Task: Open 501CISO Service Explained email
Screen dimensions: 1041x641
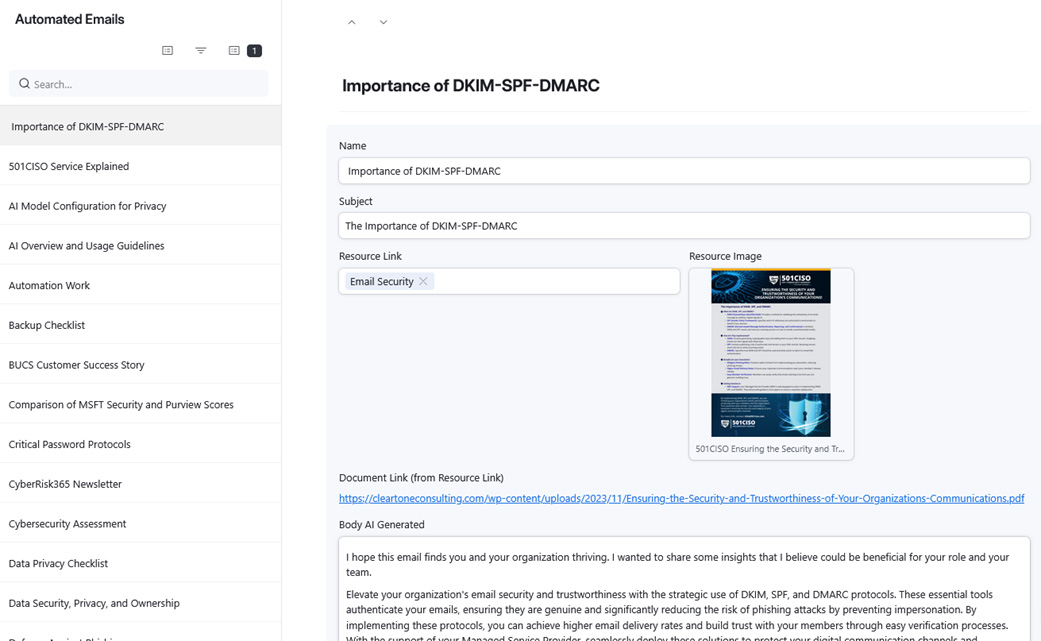Action: click(x=69, y=166)
